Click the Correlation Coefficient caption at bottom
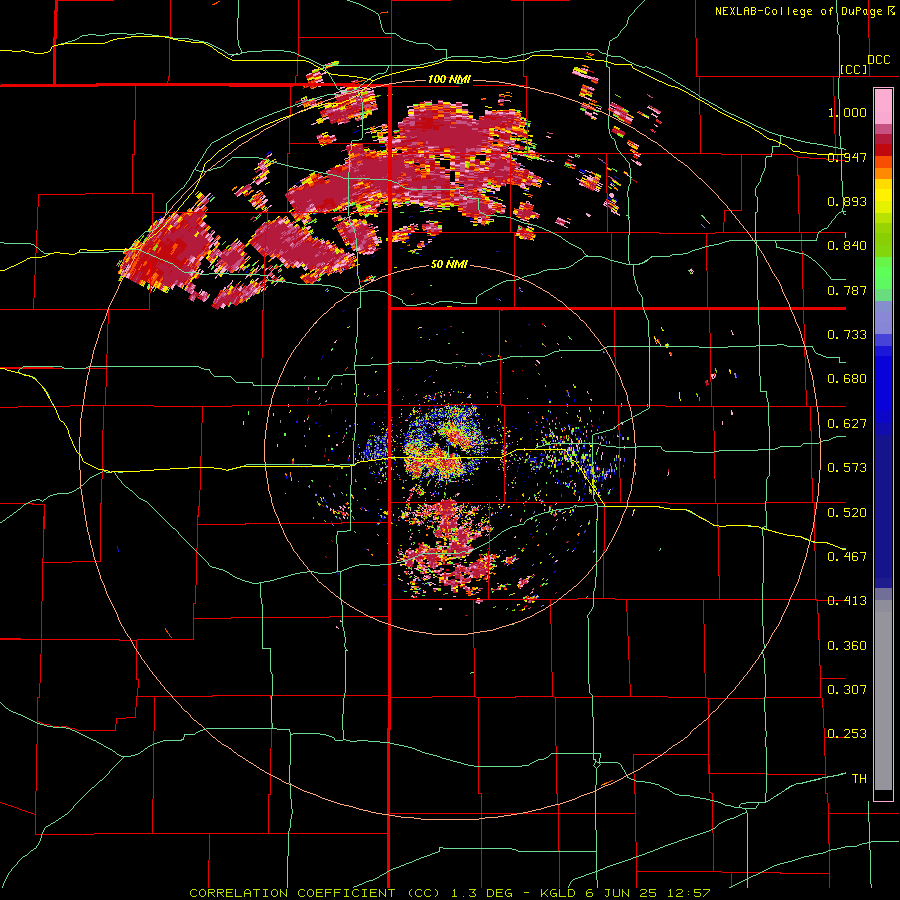The height and width of the screenshot is (900, 900). tap(450, 893)
